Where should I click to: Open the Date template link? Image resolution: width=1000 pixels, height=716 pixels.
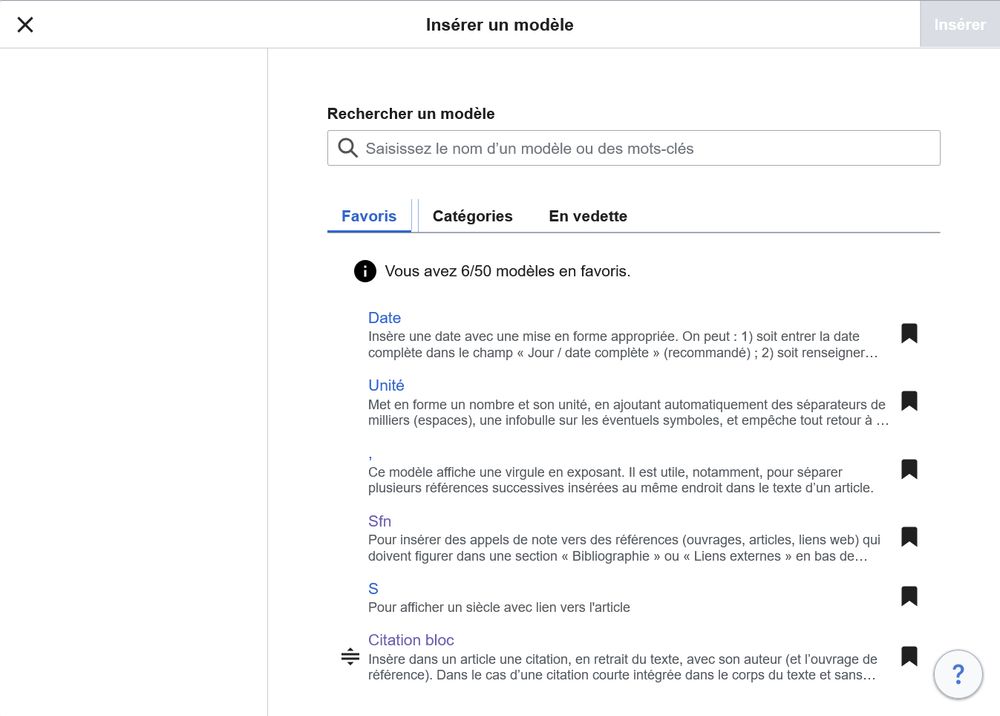click(384, 318)
